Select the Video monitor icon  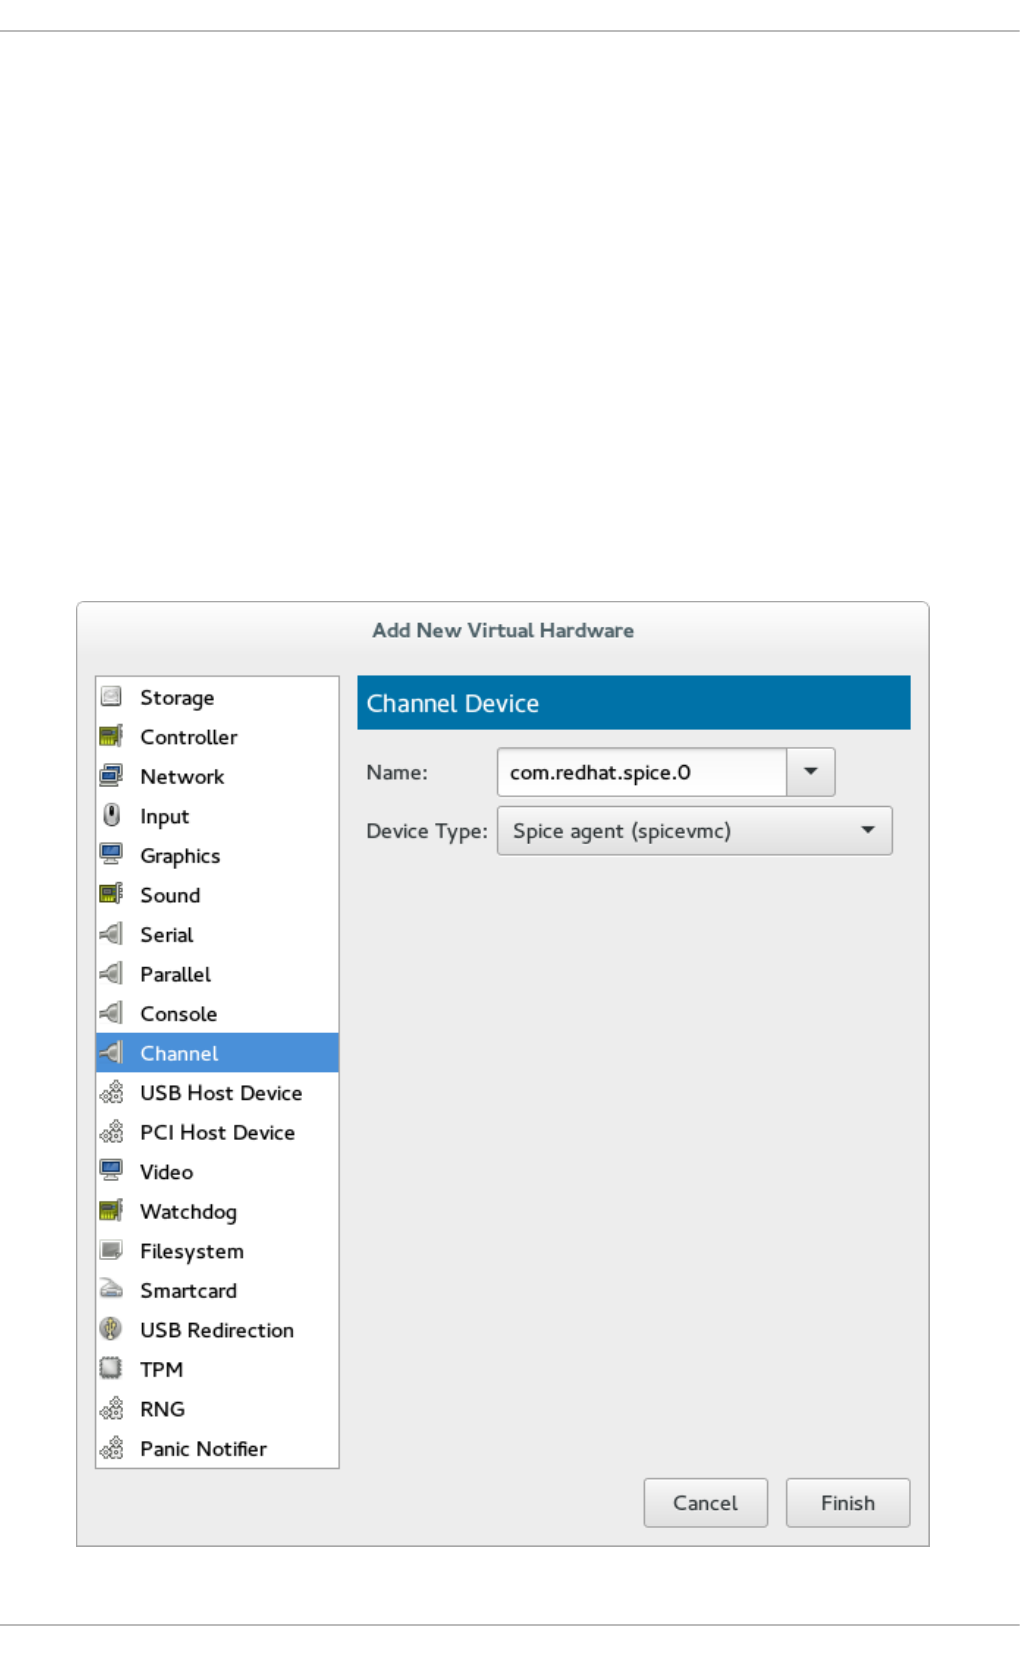tap(111, 1171)
